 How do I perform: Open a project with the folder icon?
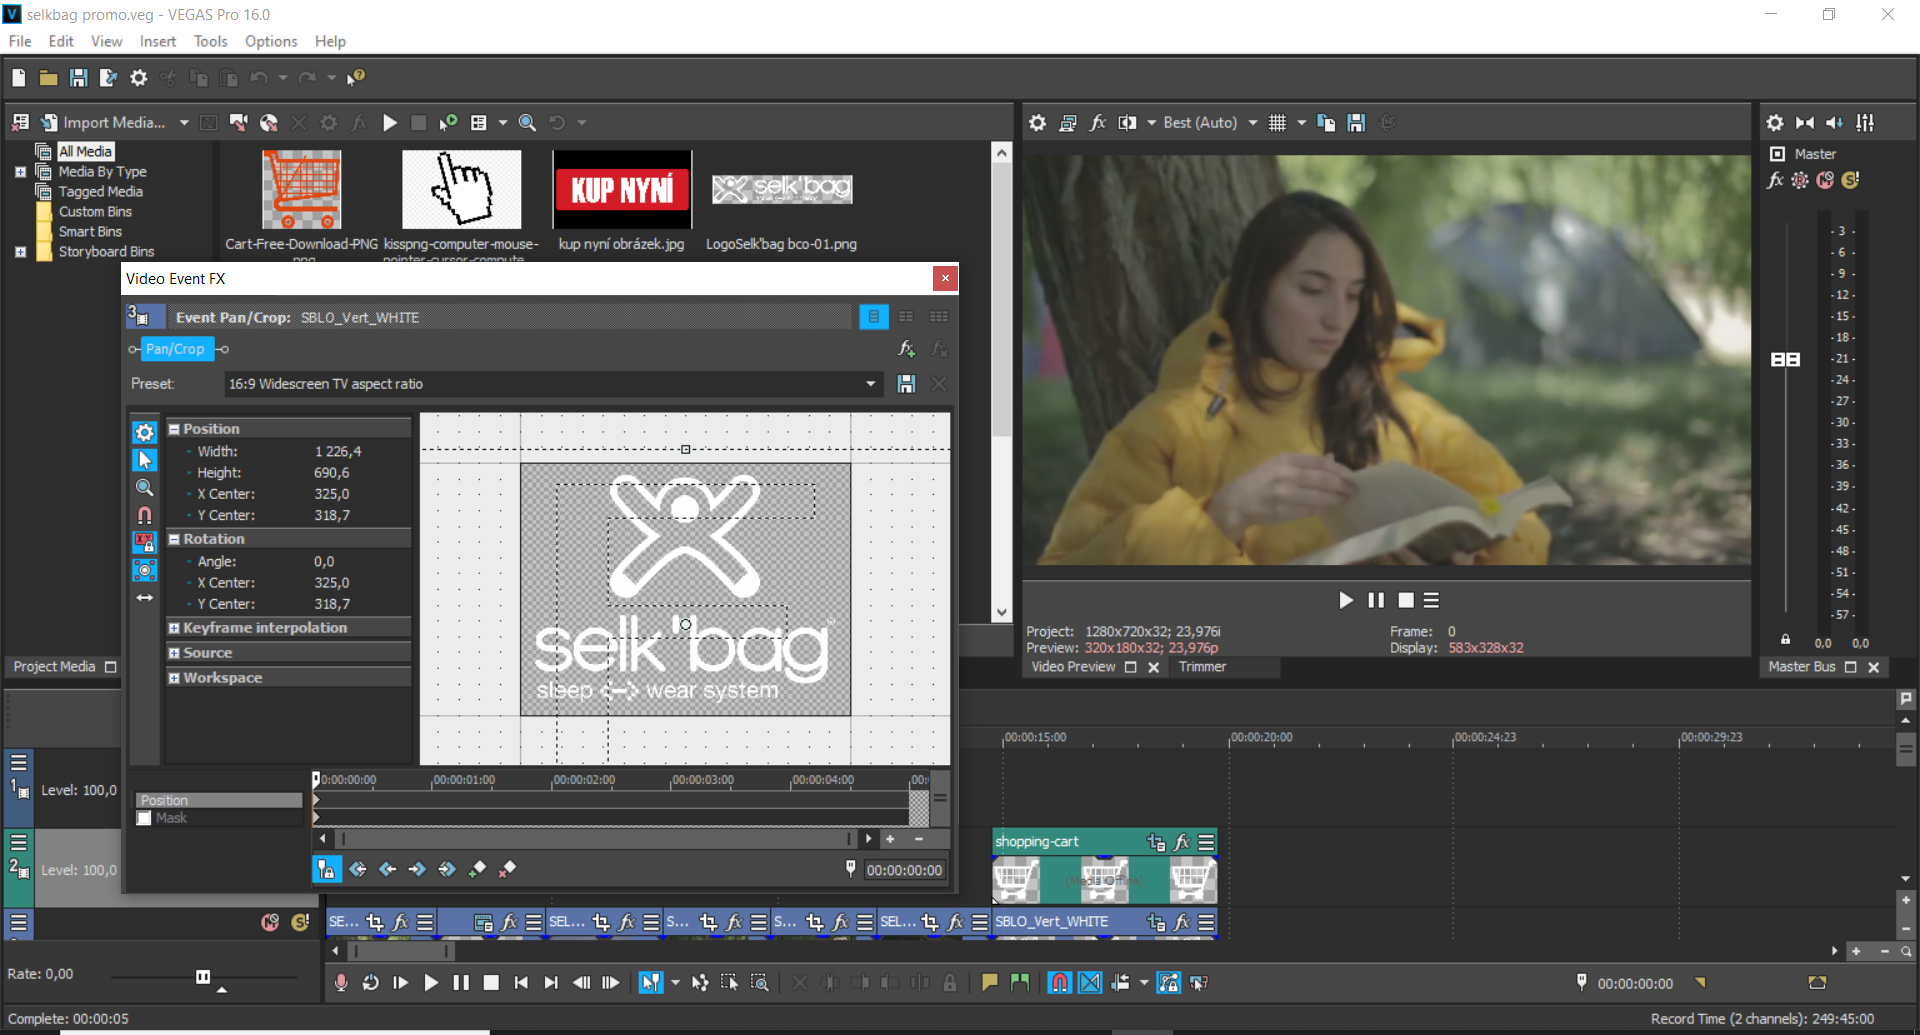point(48,78)
